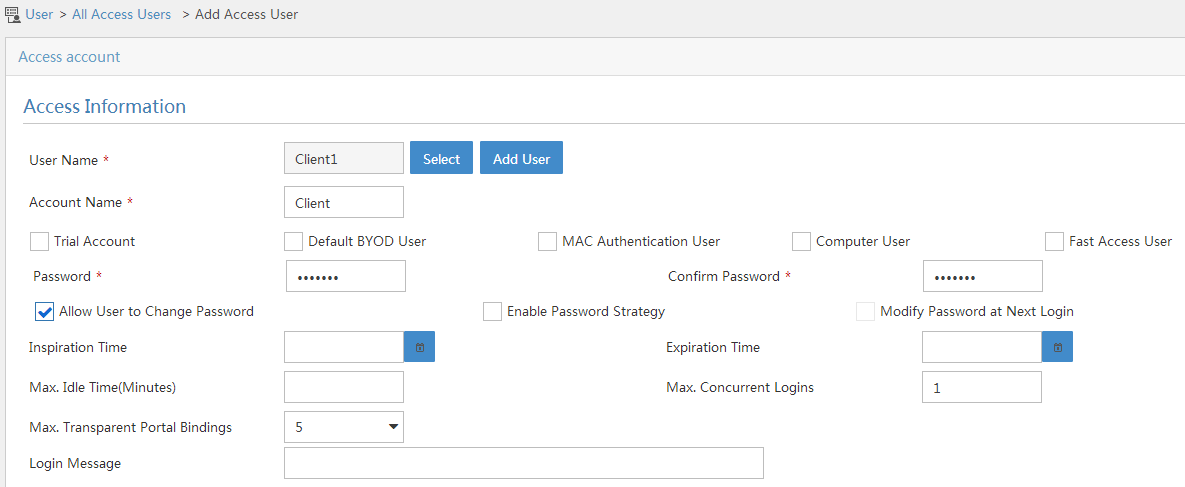Open the Inspiration Time calendar picker
This screenshot has height=487, width=1185.
pyautogui.click(x=419, y=347)
